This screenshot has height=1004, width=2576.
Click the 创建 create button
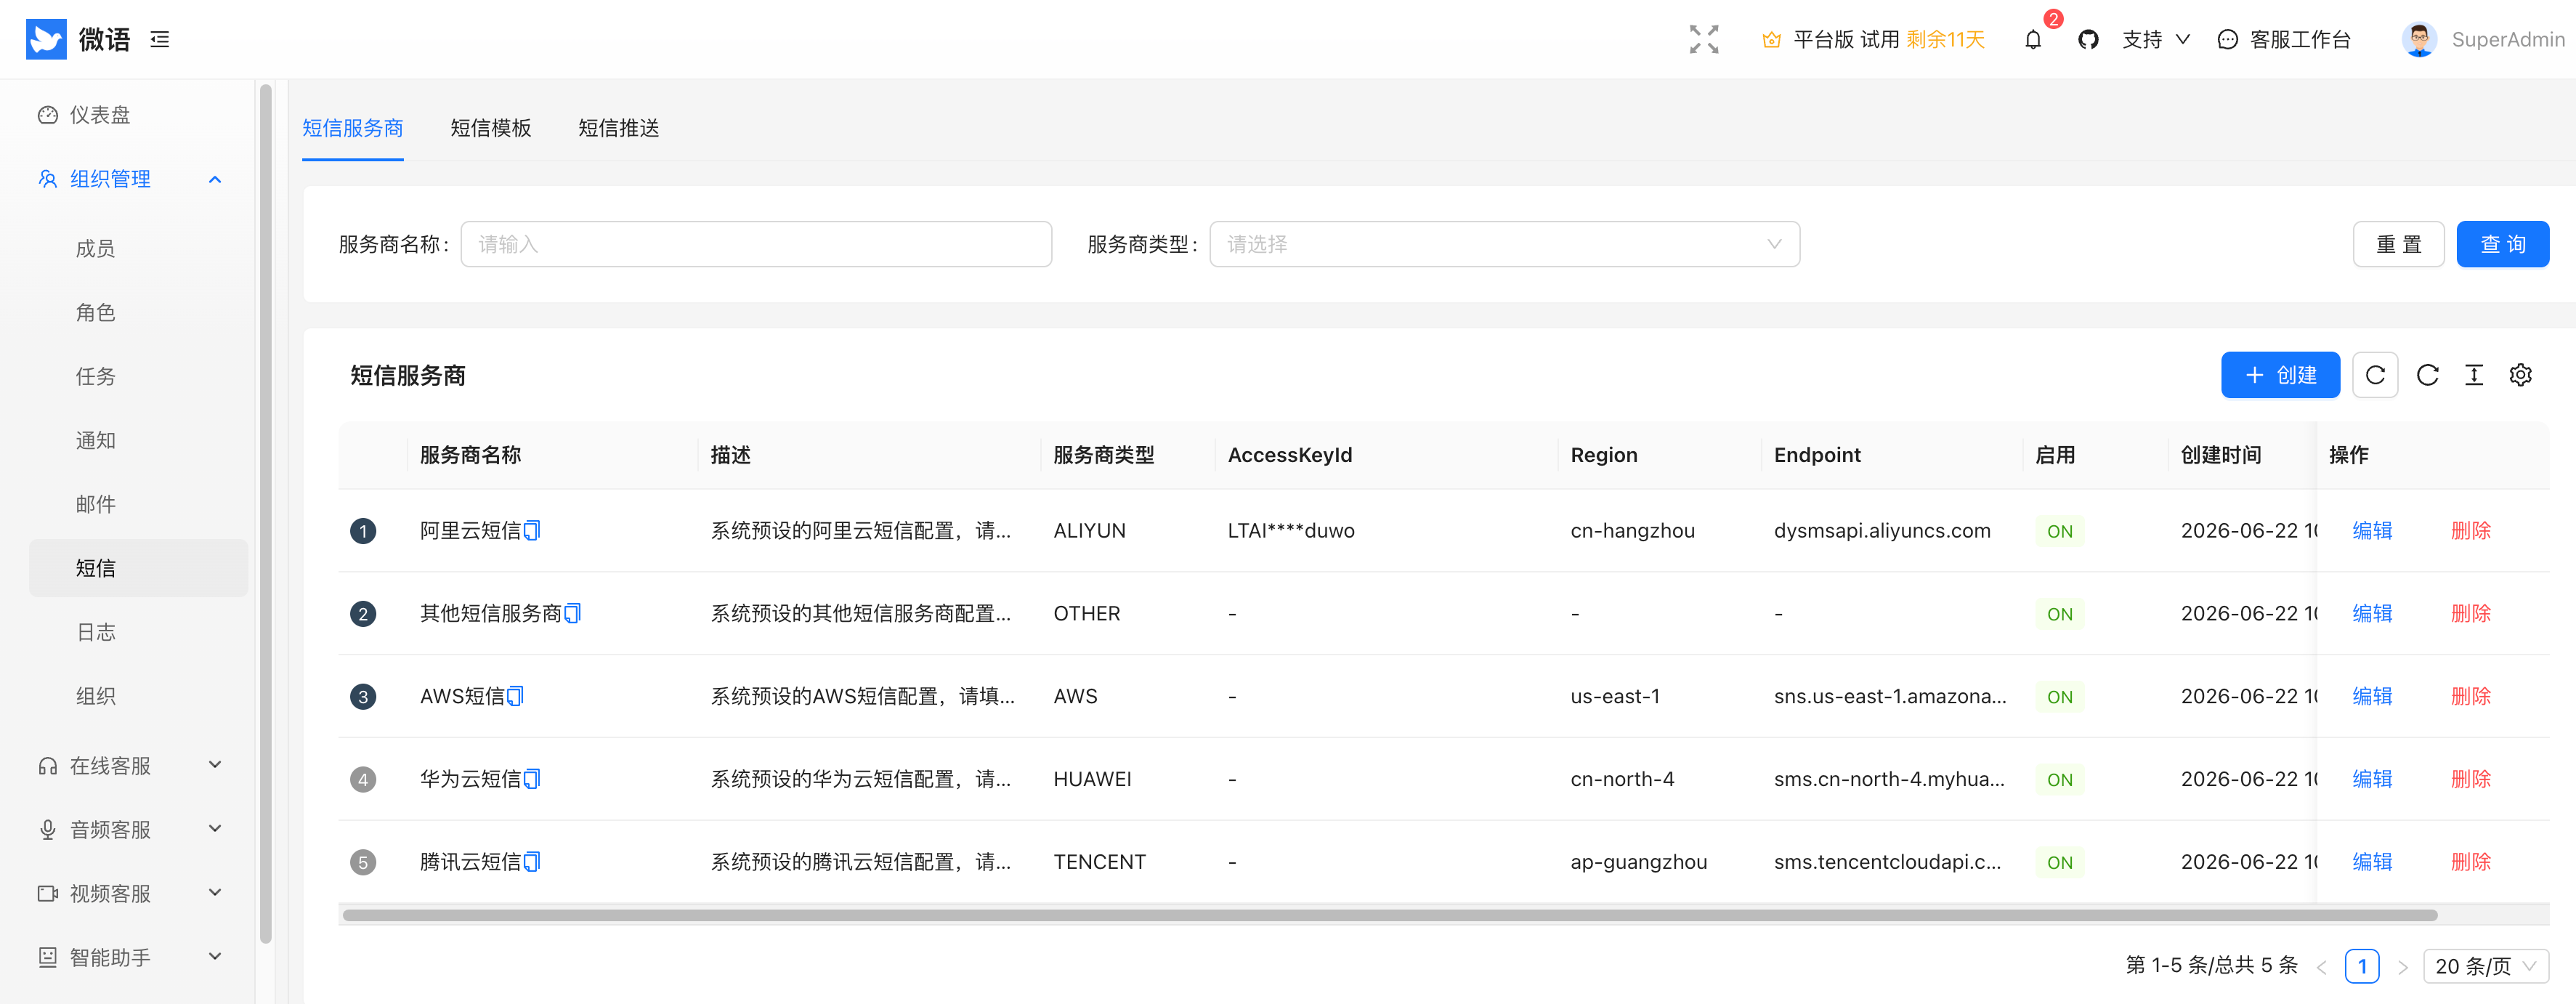(x=2280, y=375)
